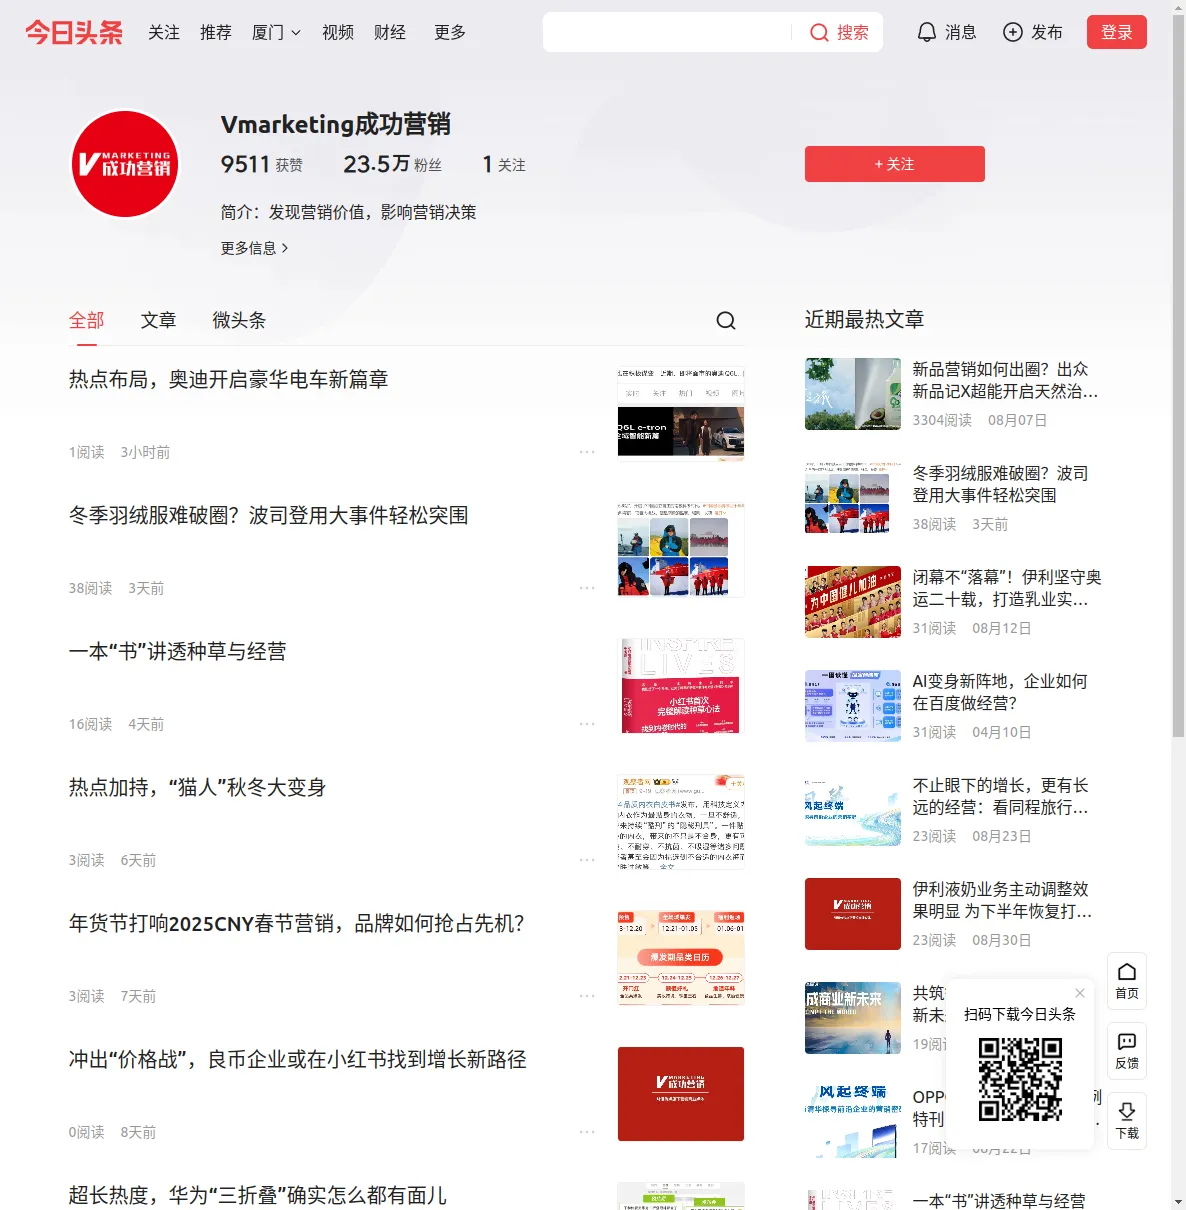The width and height of the screenshot is (1186, 1210).
Task: Click the 波司登 thumbnail in main article list
Action: 681,550
